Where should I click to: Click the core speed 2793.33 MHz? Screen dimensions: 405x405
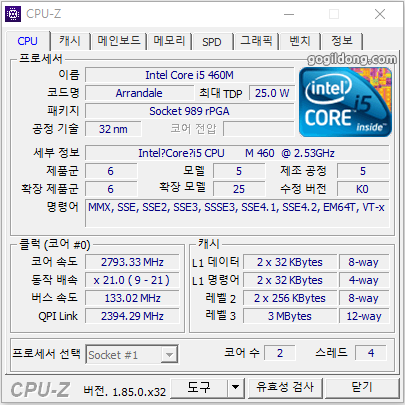click(x=132, y=262)
